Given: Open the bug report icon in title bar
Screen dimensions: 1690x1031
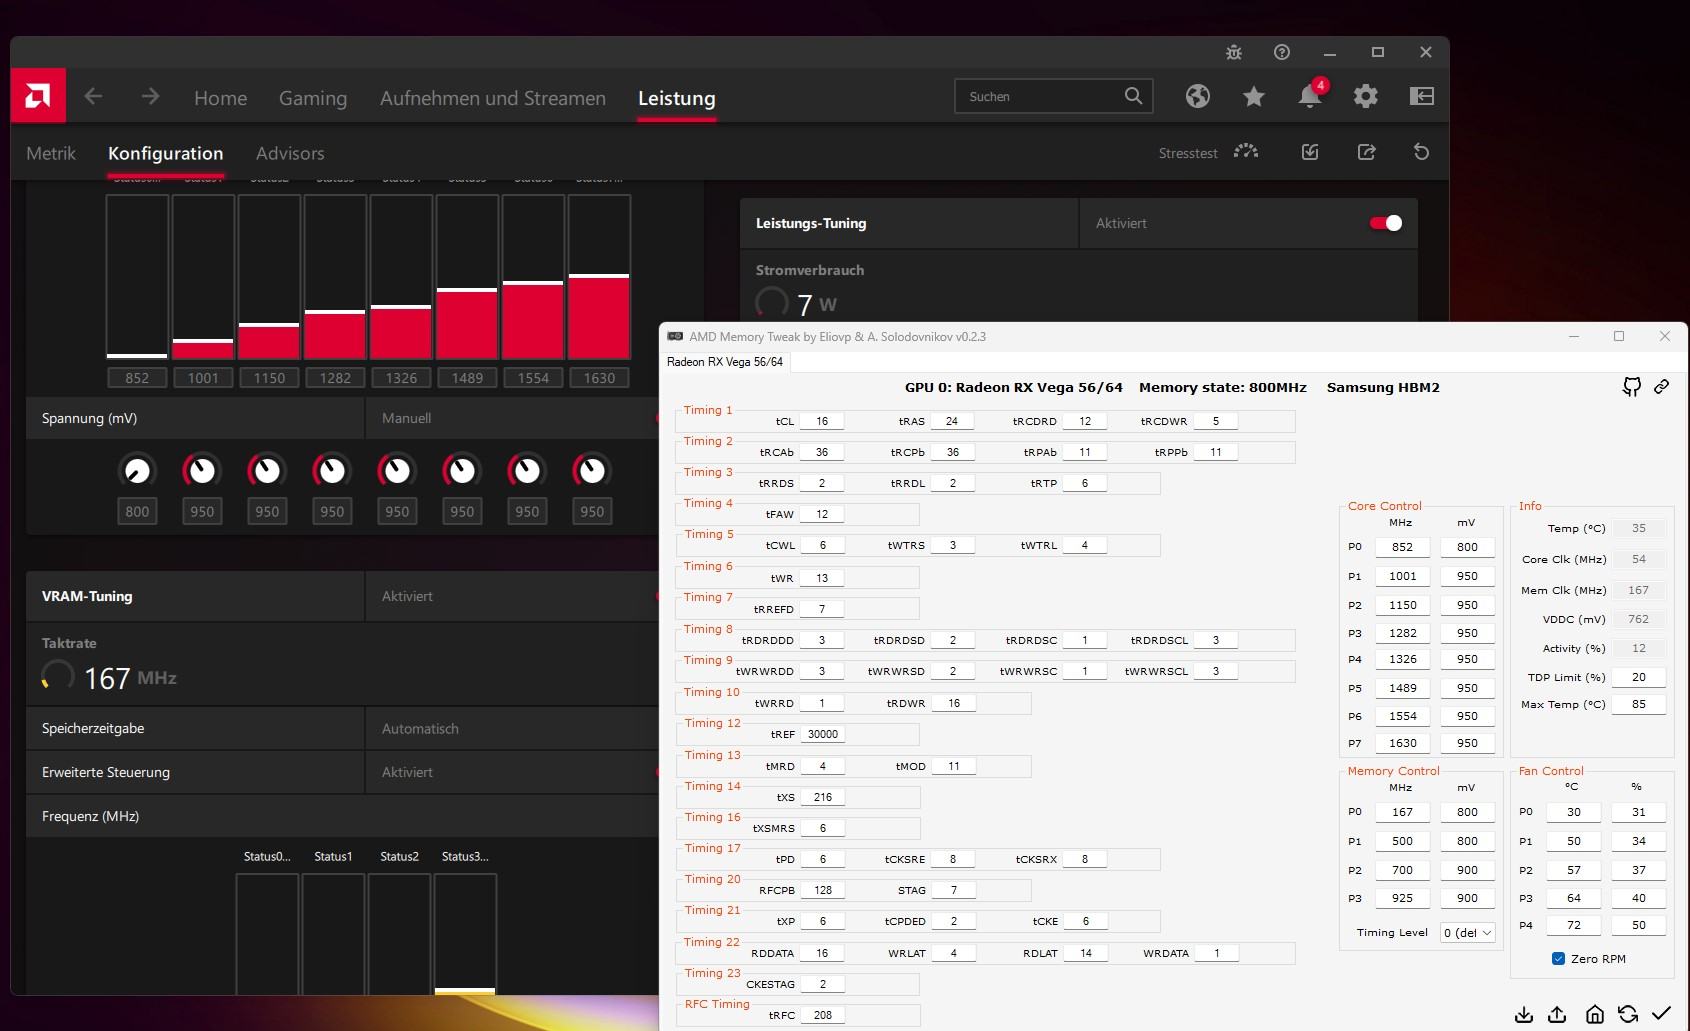Looking at the screenshot, I should click(x=1234, y=52).
